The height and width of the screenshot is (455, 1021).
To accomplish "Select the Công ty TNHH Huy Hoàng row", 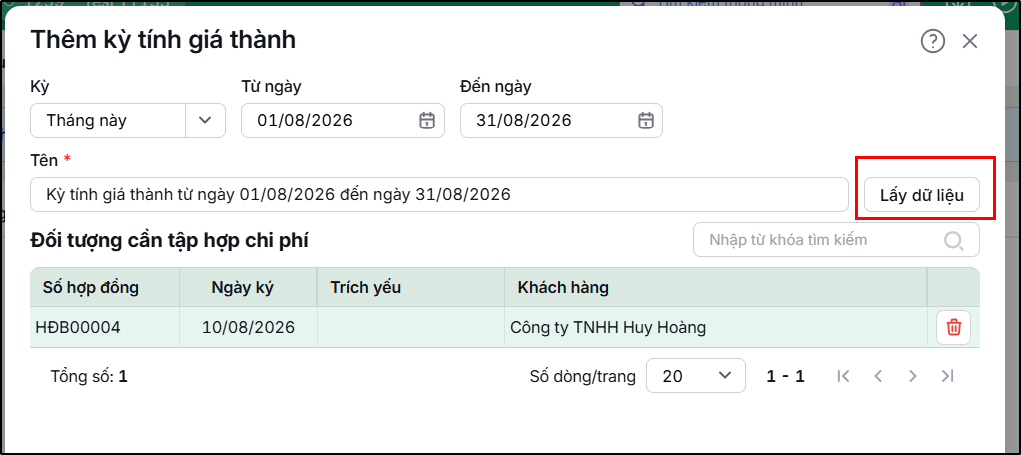I will coord(505,327).
